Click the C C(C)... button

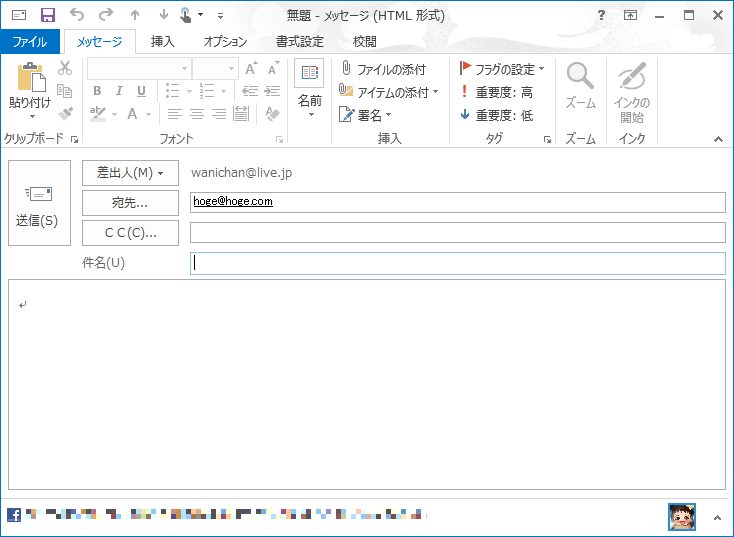tap(130, 233)
